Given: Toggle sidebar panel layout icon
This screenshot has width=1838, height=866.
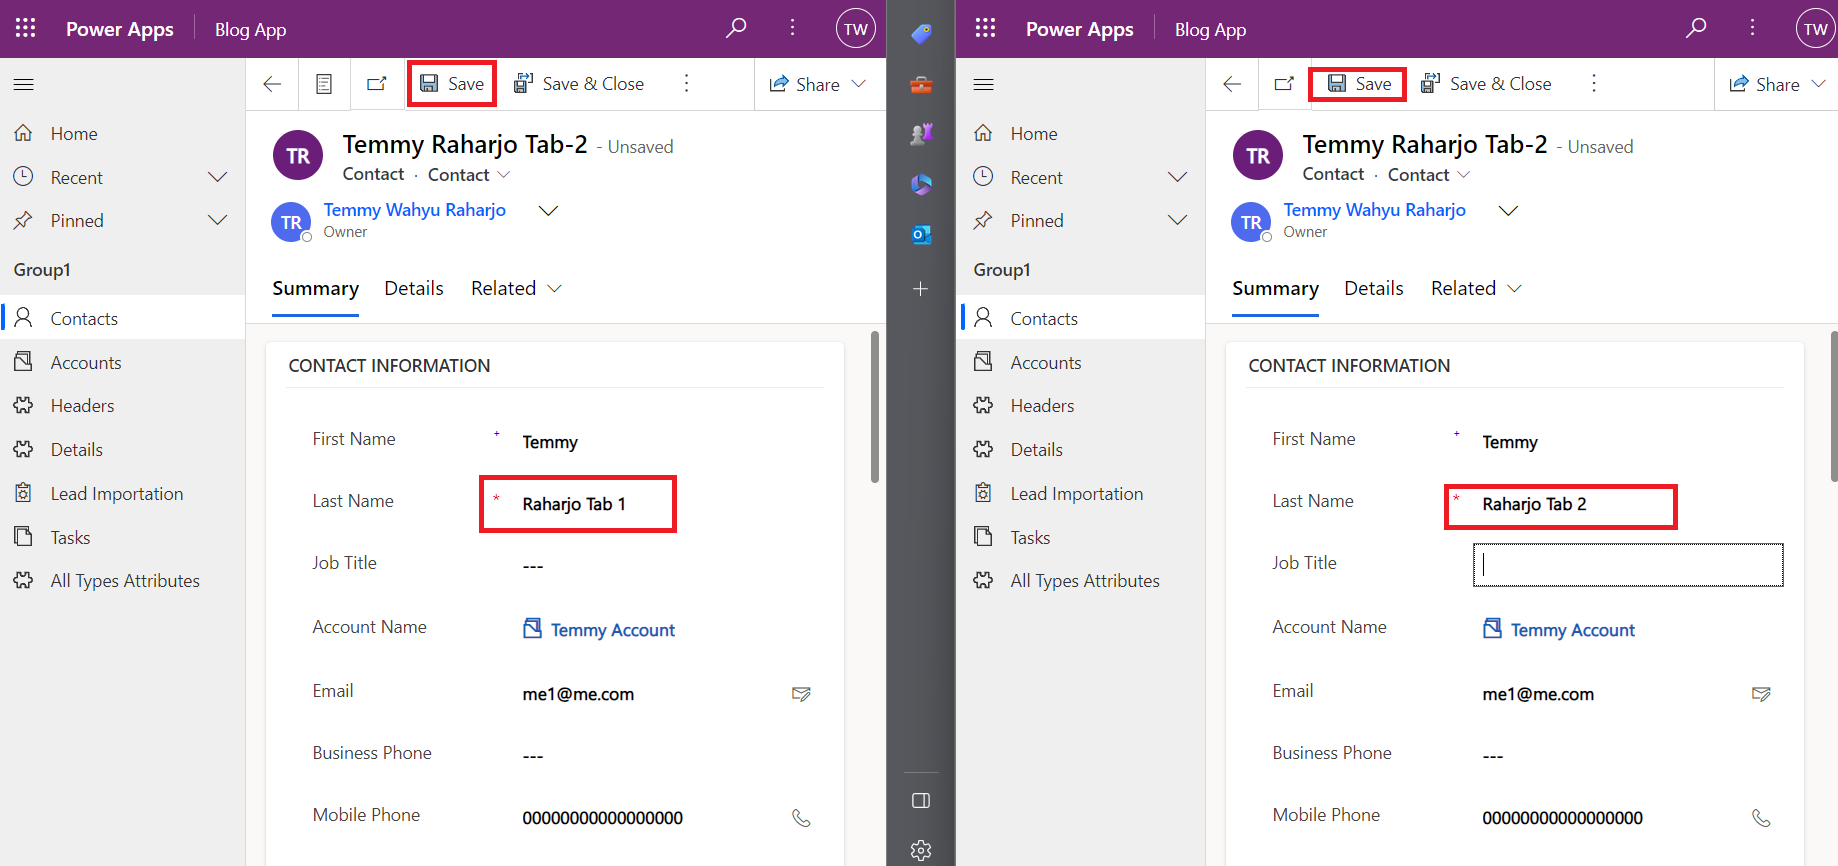Looking at the screenshot, I should coord(921,800).
